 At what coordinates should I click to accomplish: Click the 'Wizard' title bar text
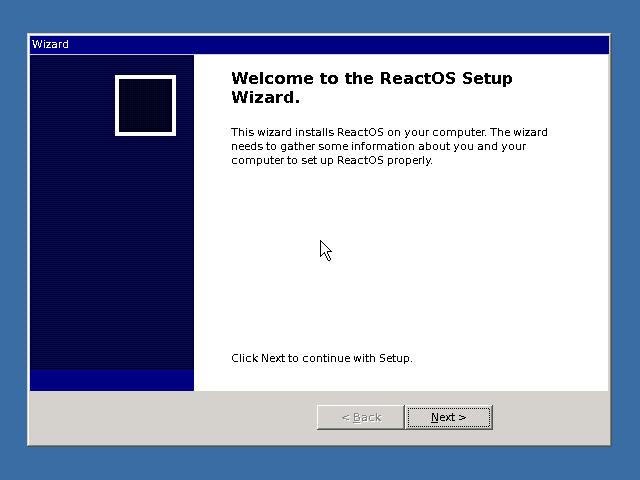pos(50,44)
